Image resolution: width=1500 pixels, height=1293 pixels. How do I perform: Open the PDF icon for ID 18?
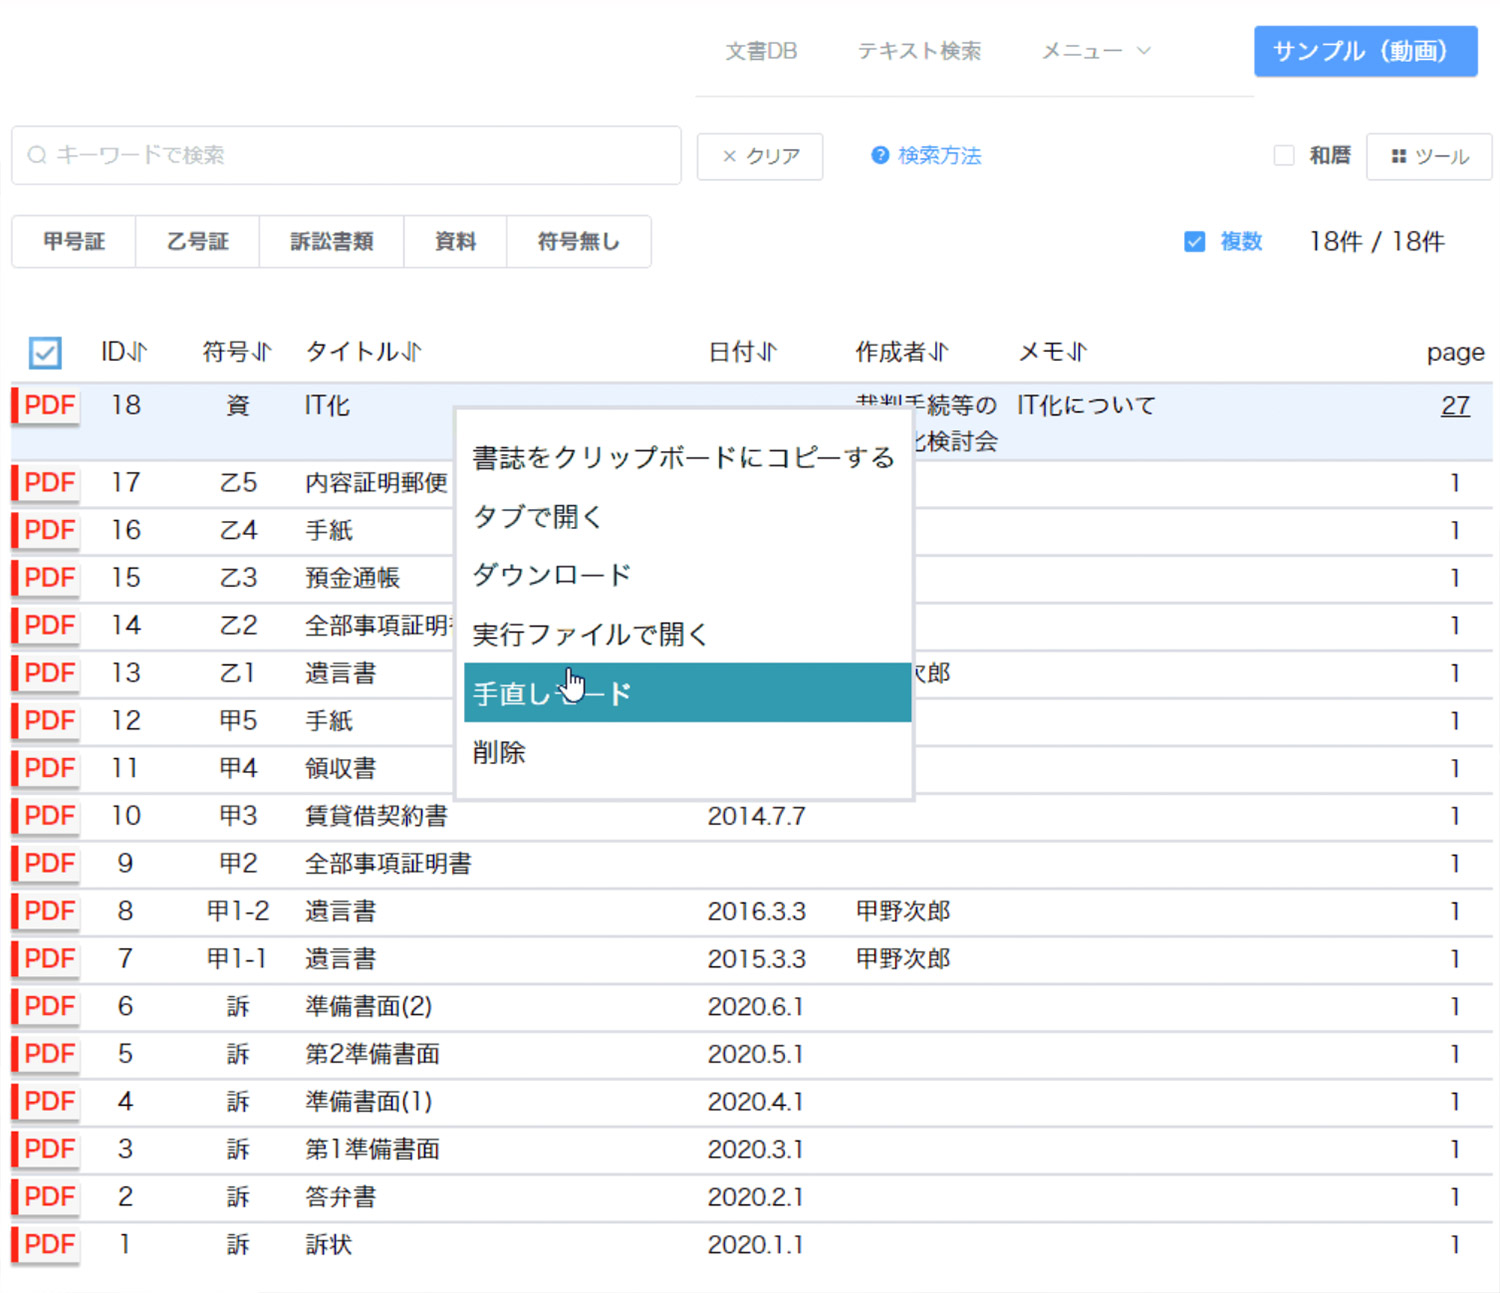pos(46,406)
